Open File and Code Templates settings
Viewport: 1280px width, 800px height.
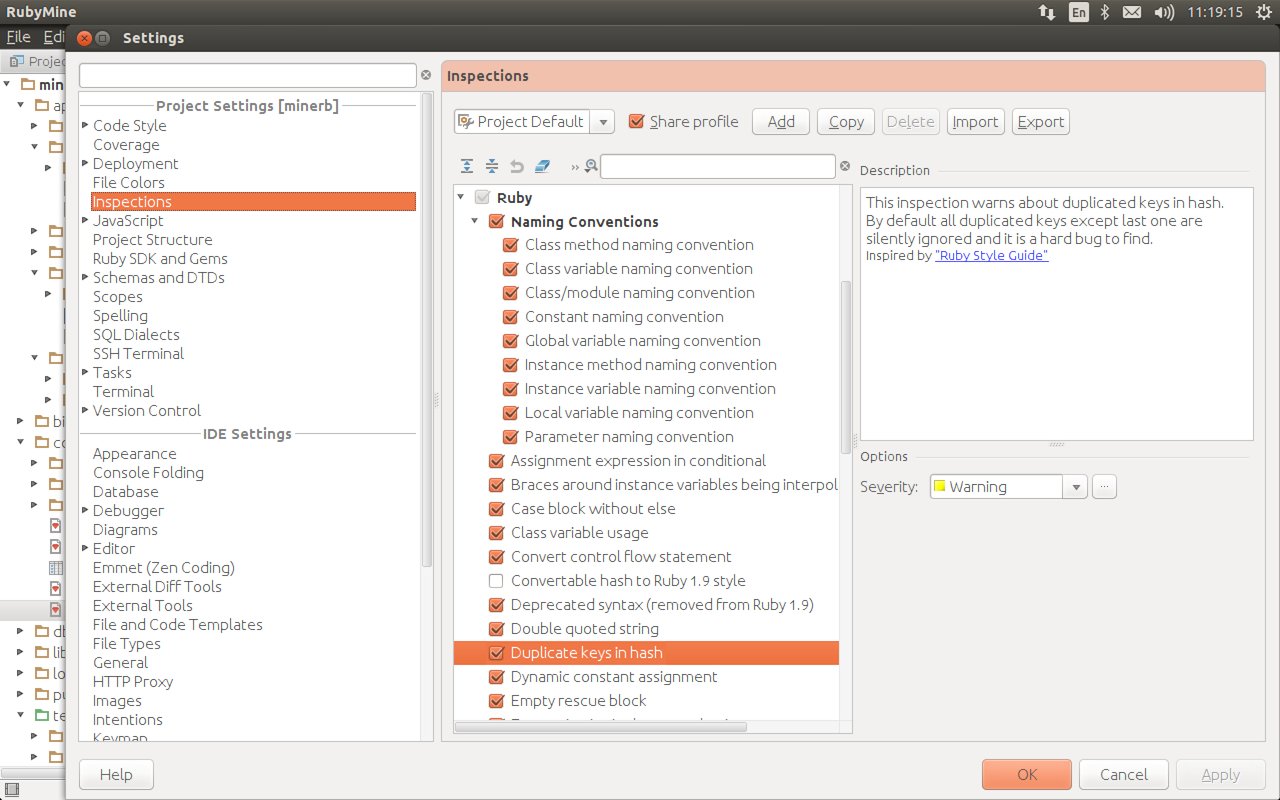(177, 625)
